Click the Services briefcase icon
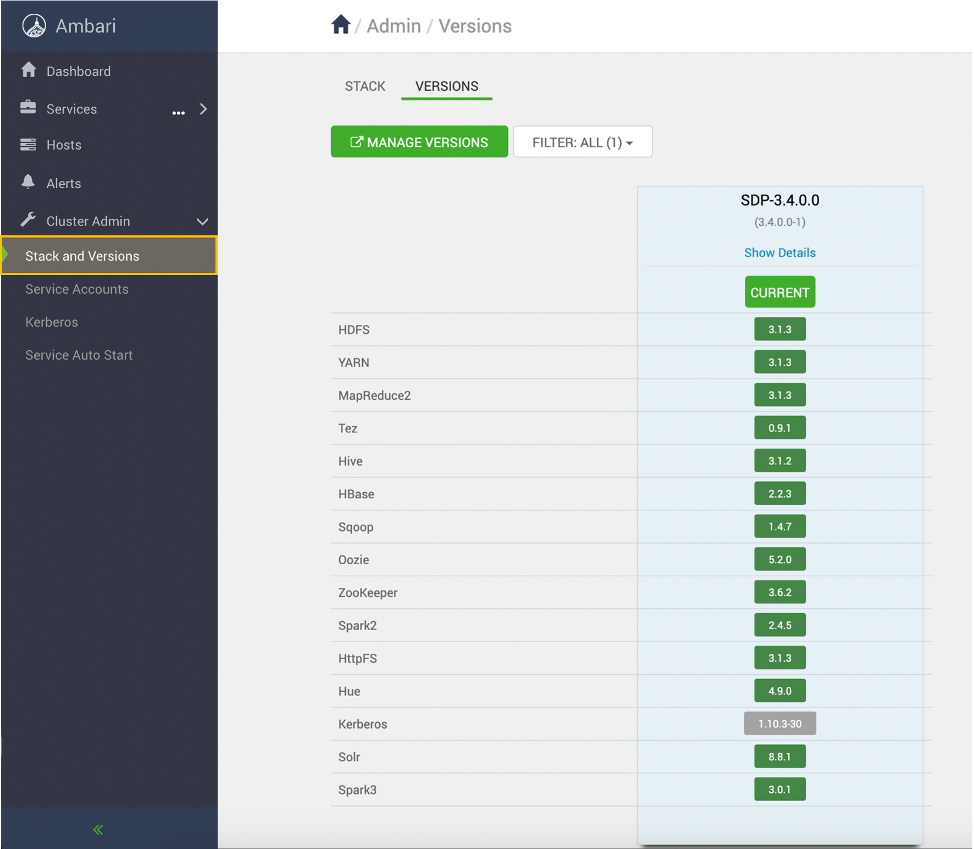 coord(28,107)
